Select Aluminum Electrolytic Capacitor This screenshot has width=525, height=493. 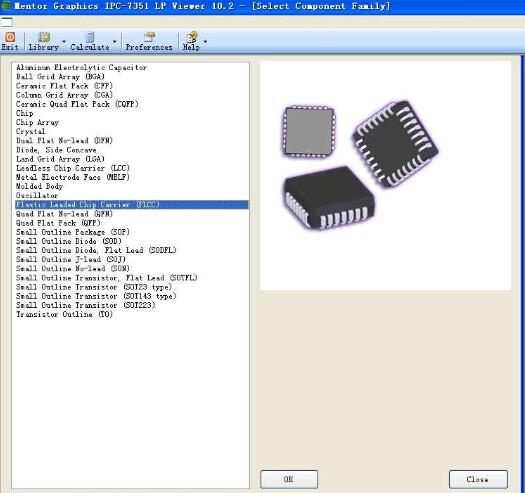(x=81, y=67)
